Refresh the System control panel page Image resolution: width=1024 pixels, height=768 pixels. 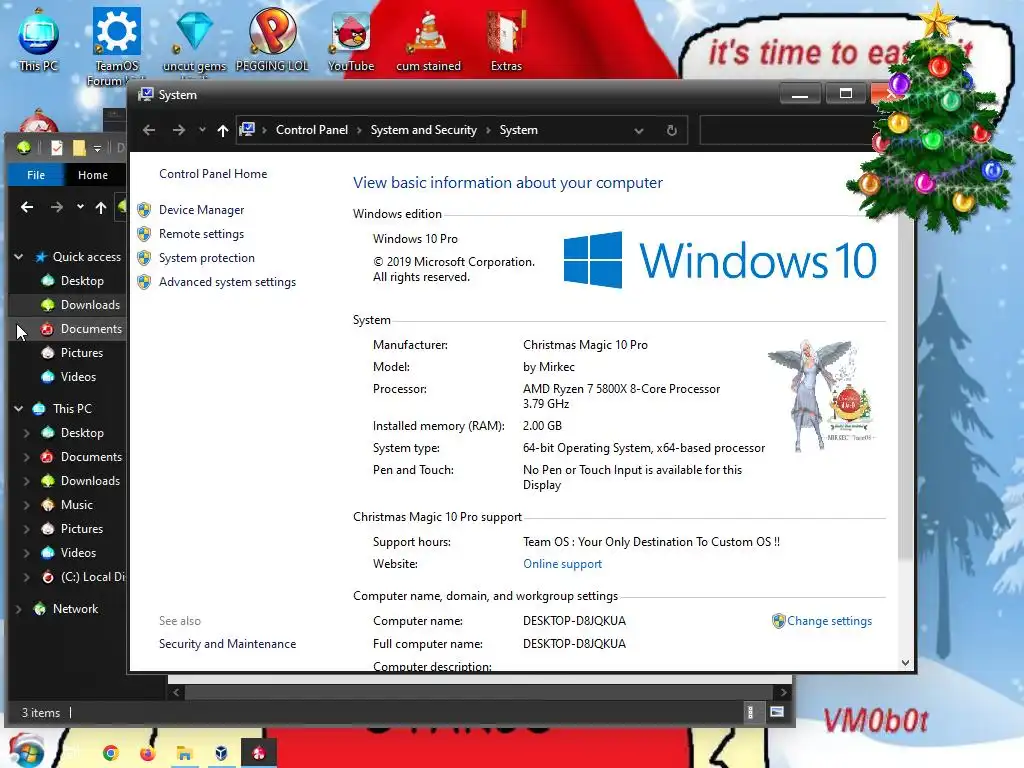tap(671, 130)
